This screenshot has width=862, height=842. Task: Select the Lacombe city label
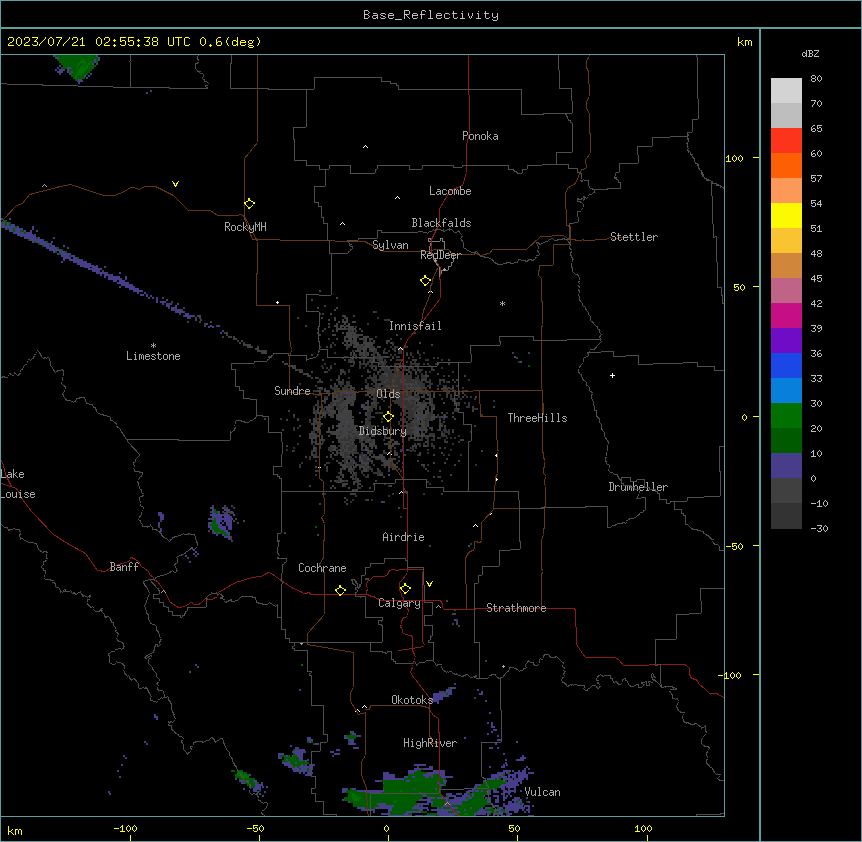pyautogui.click(x=450, y=191)
